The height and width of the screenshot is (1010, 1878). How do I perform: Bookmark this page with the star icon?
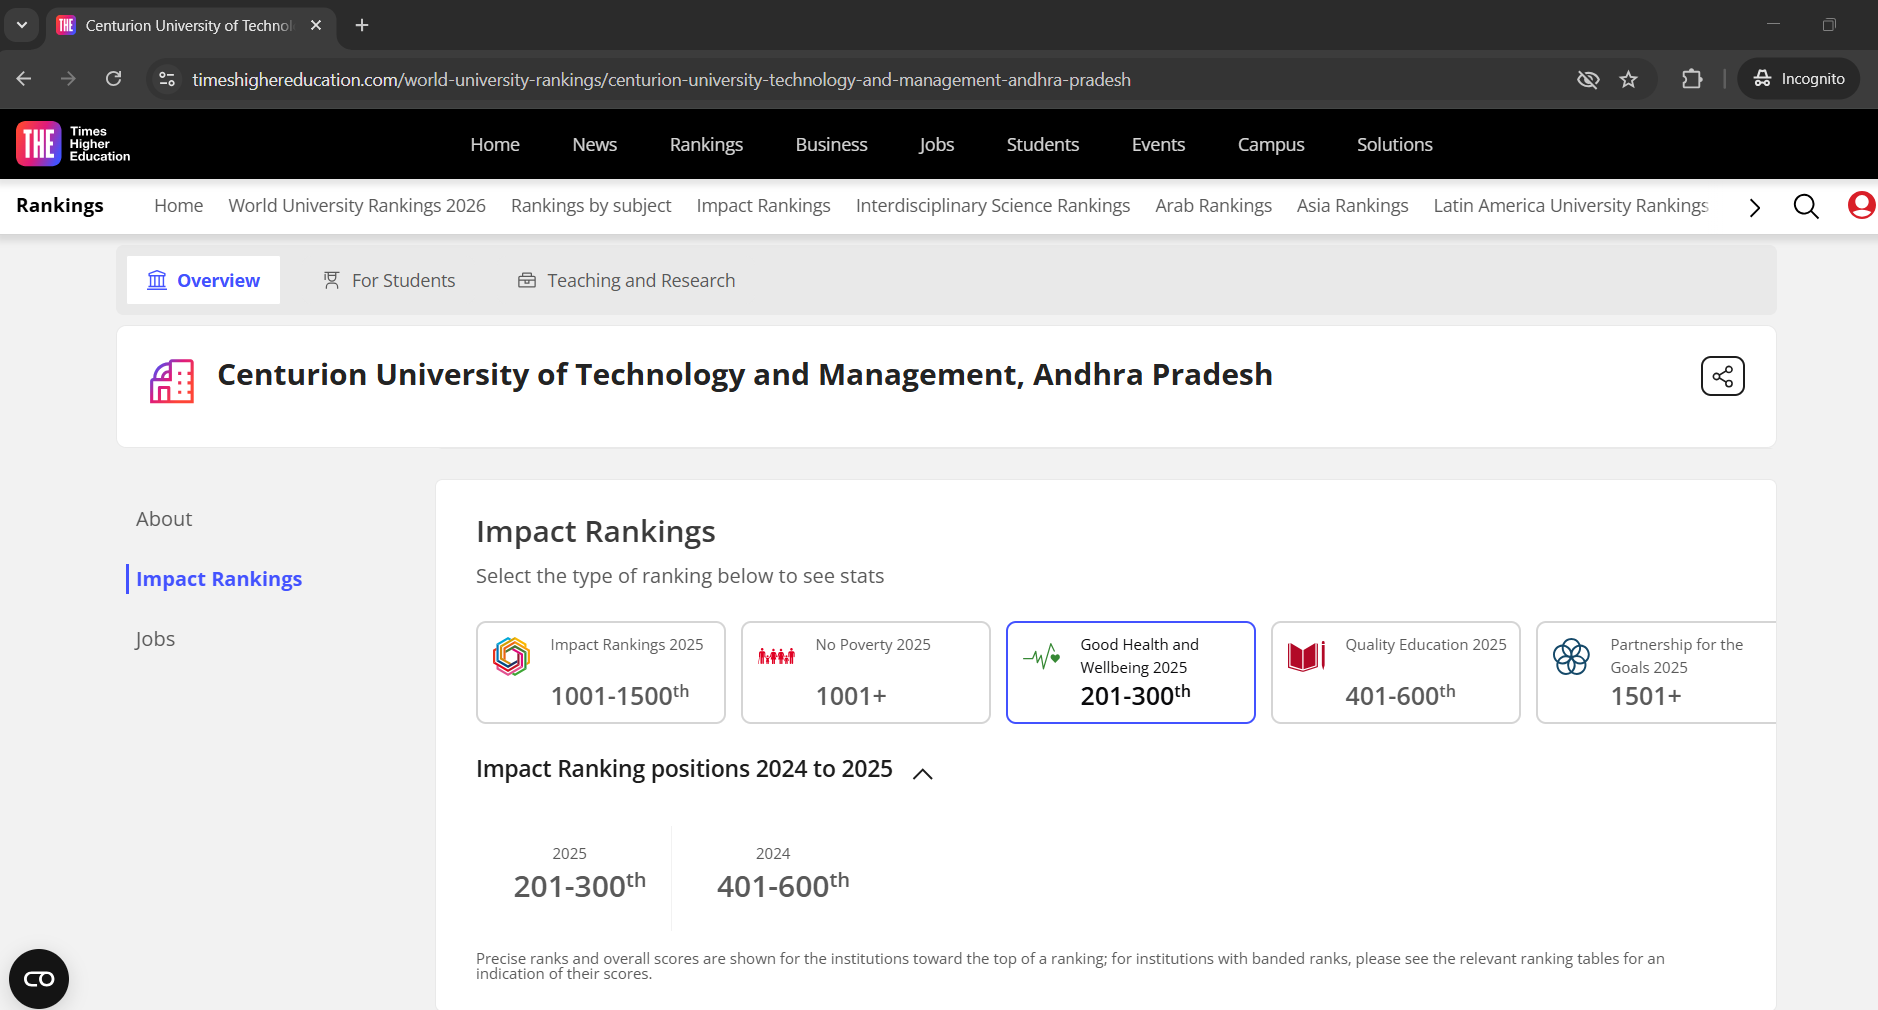(1628, 79)
